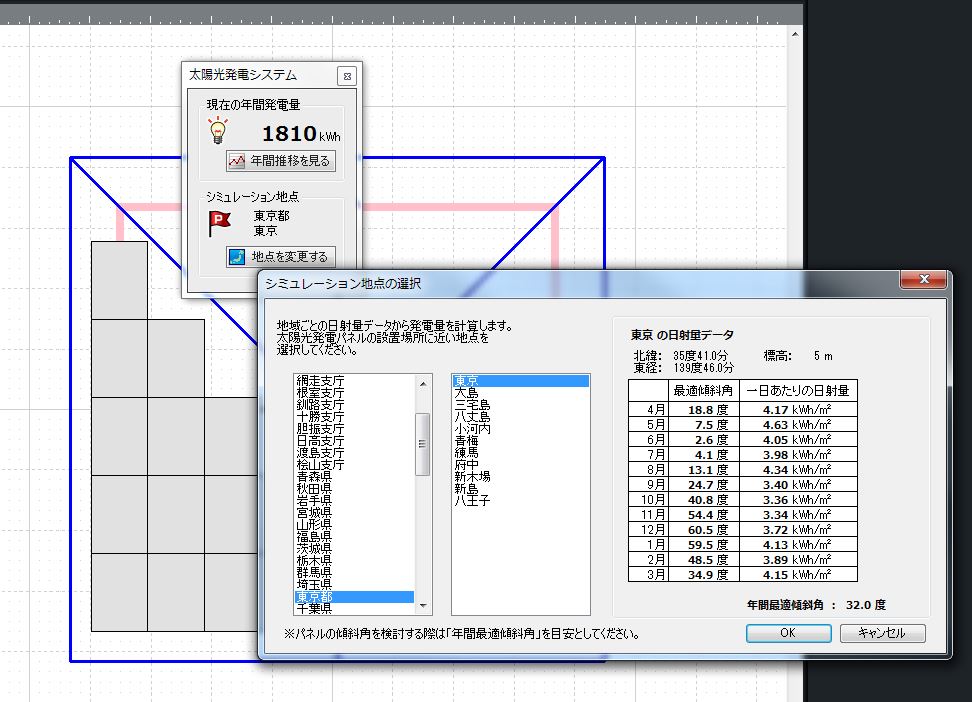
Task: Confirm location selection with OK button
Action: pyautogui.click(x=788, y=633)
